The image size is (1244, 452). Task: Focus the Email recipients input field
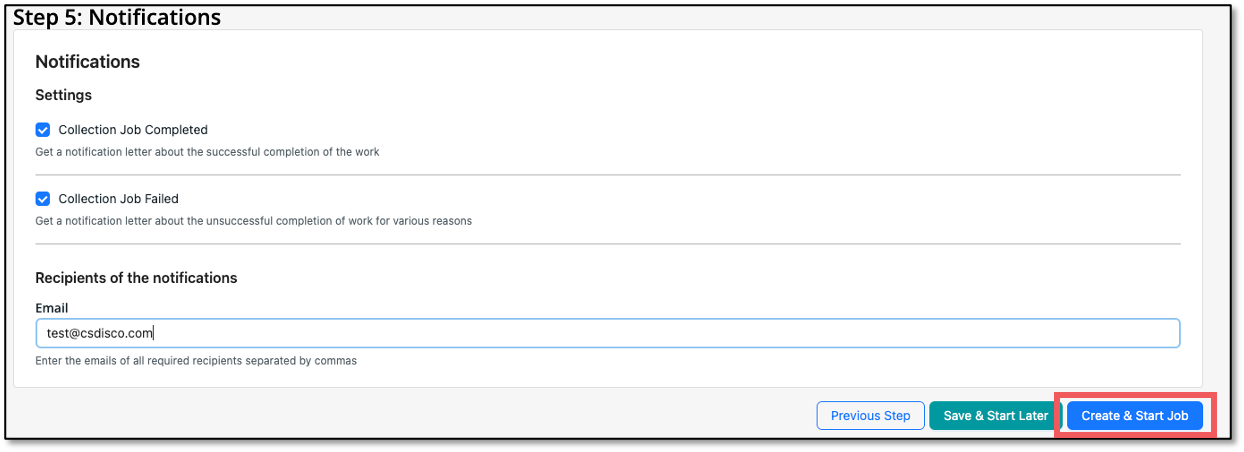608,333
